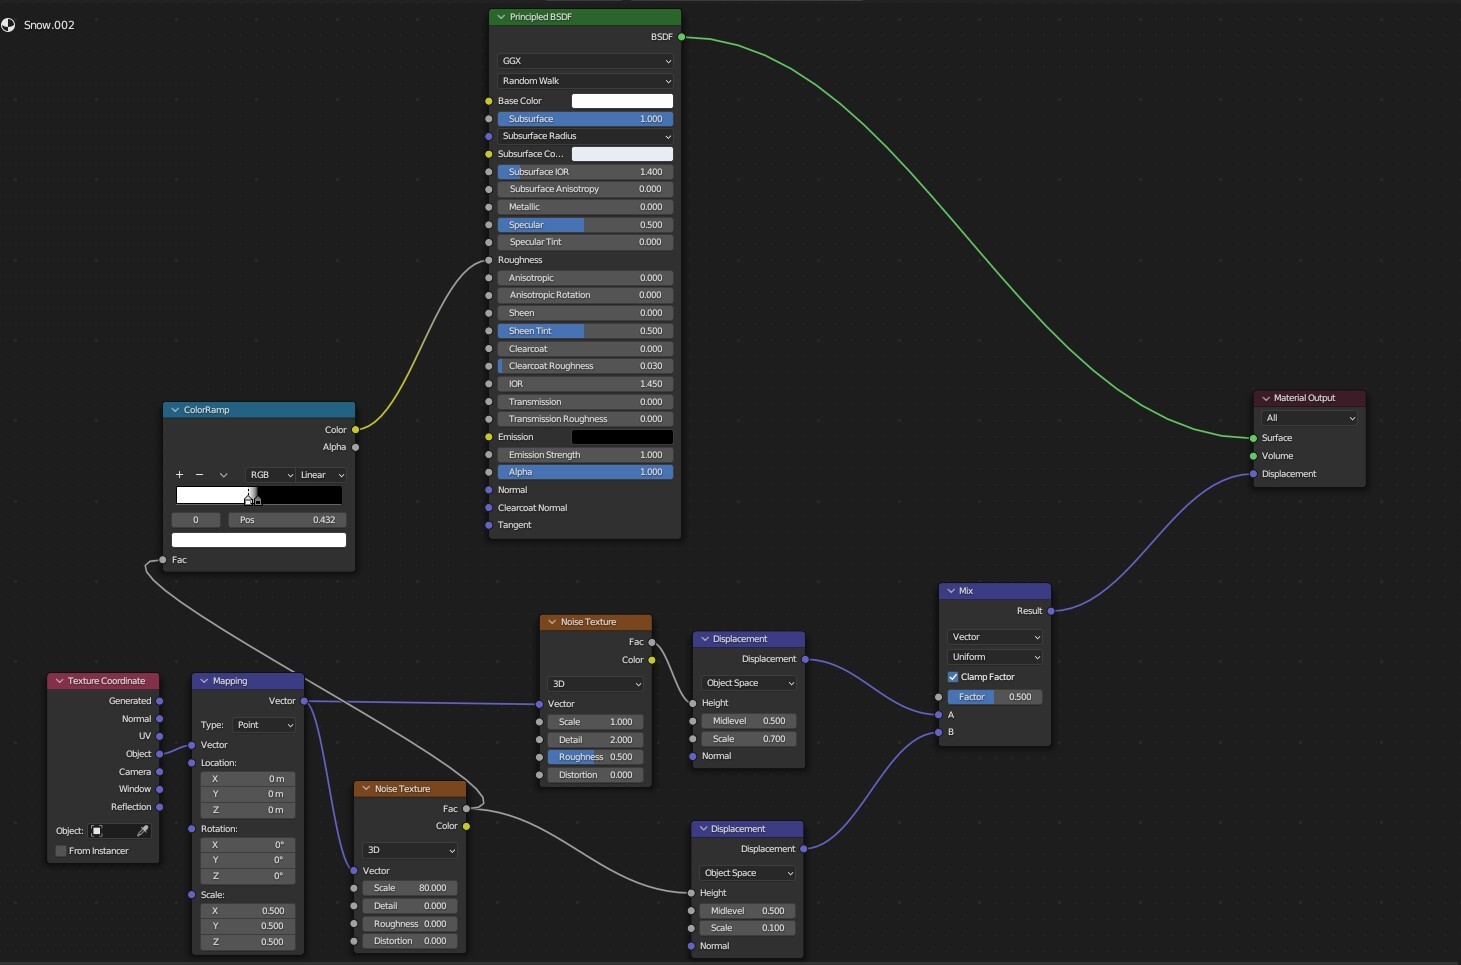This screenshot has width=1461, height=965.
Task: Open the Mix Uniform factor mode dropdown
Action: (996, 657)
